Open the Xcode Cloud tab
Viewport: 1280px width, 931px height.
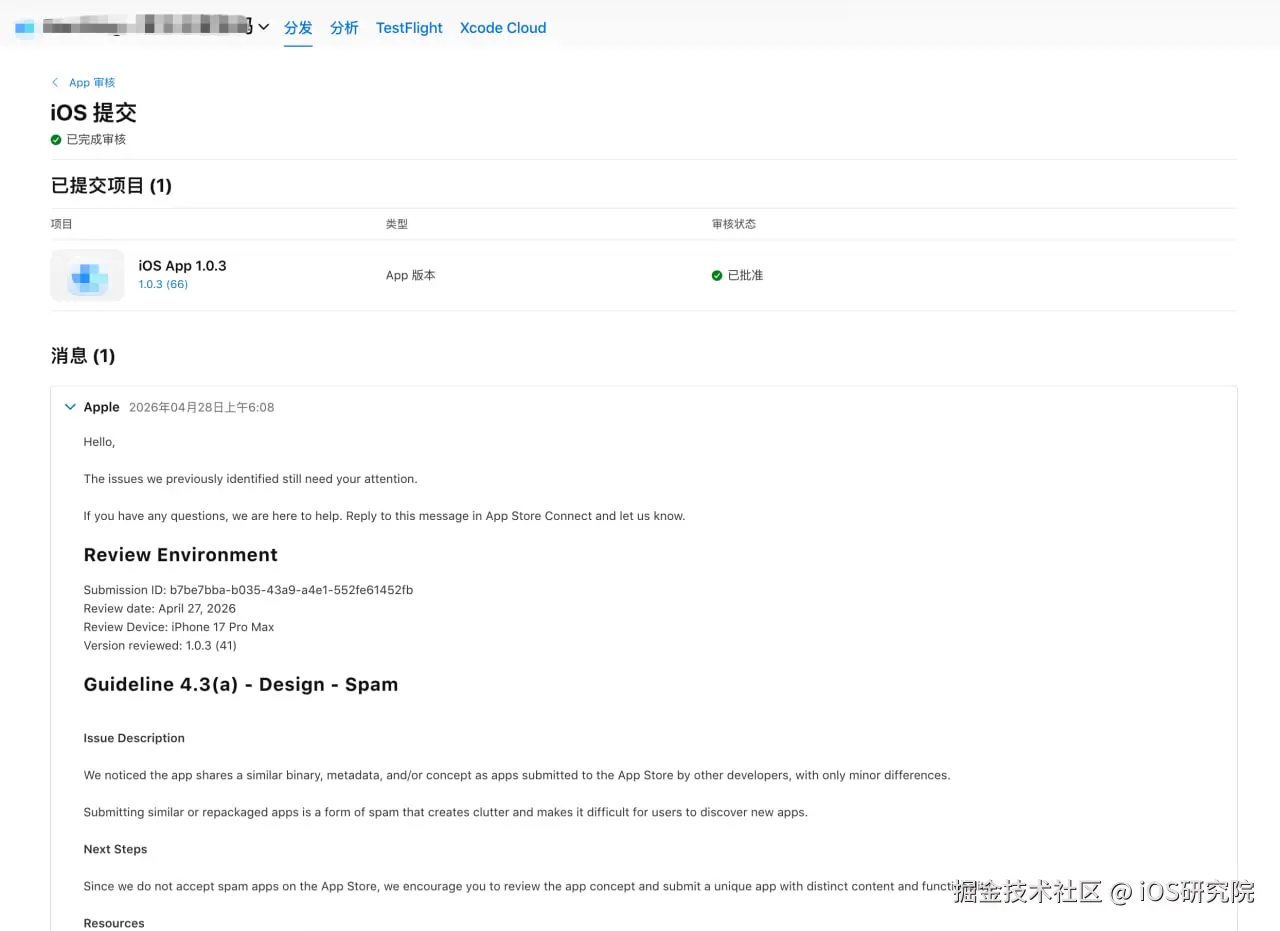tap(503, 28)
